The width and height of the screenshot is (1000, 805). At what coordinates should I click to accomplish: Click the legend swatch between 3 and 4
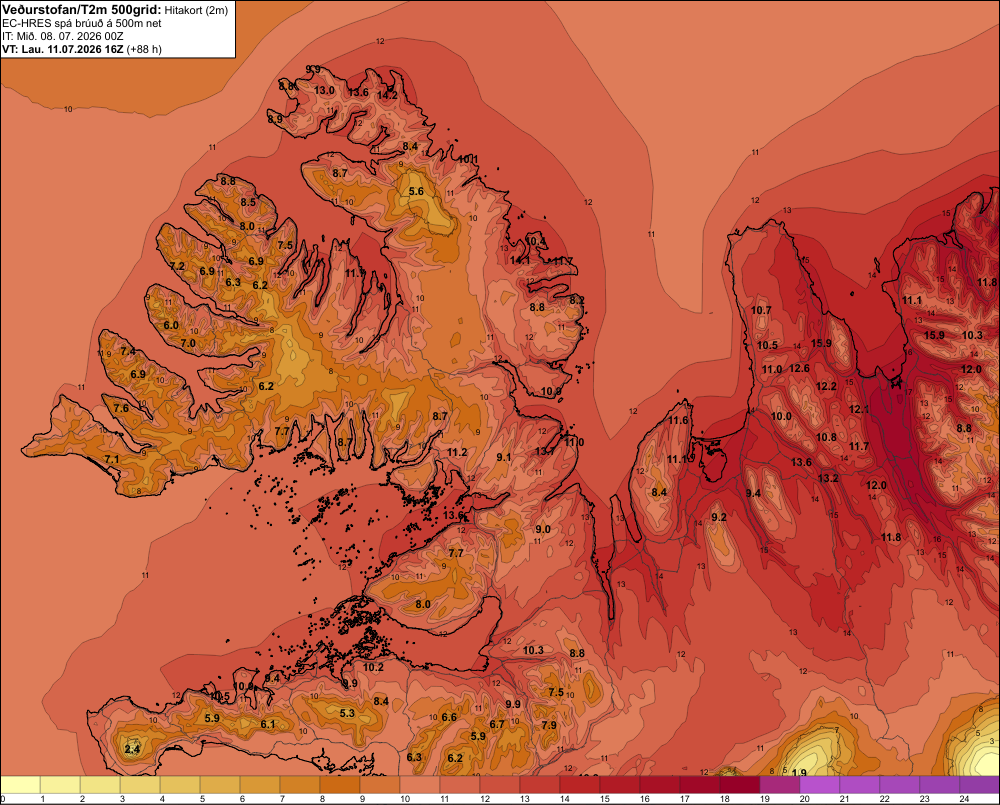point(140,785)
